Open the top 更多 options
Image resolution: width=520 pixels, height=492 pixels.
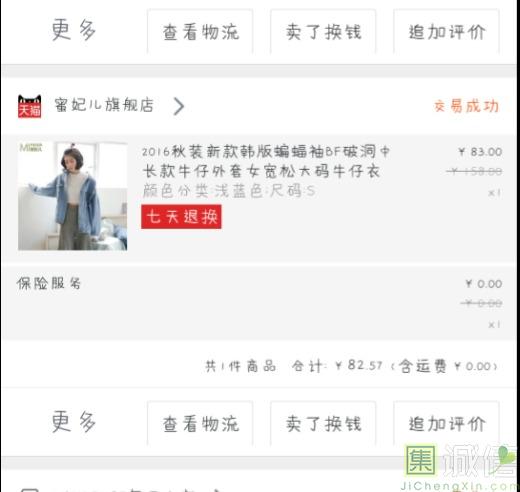[74, 30]
